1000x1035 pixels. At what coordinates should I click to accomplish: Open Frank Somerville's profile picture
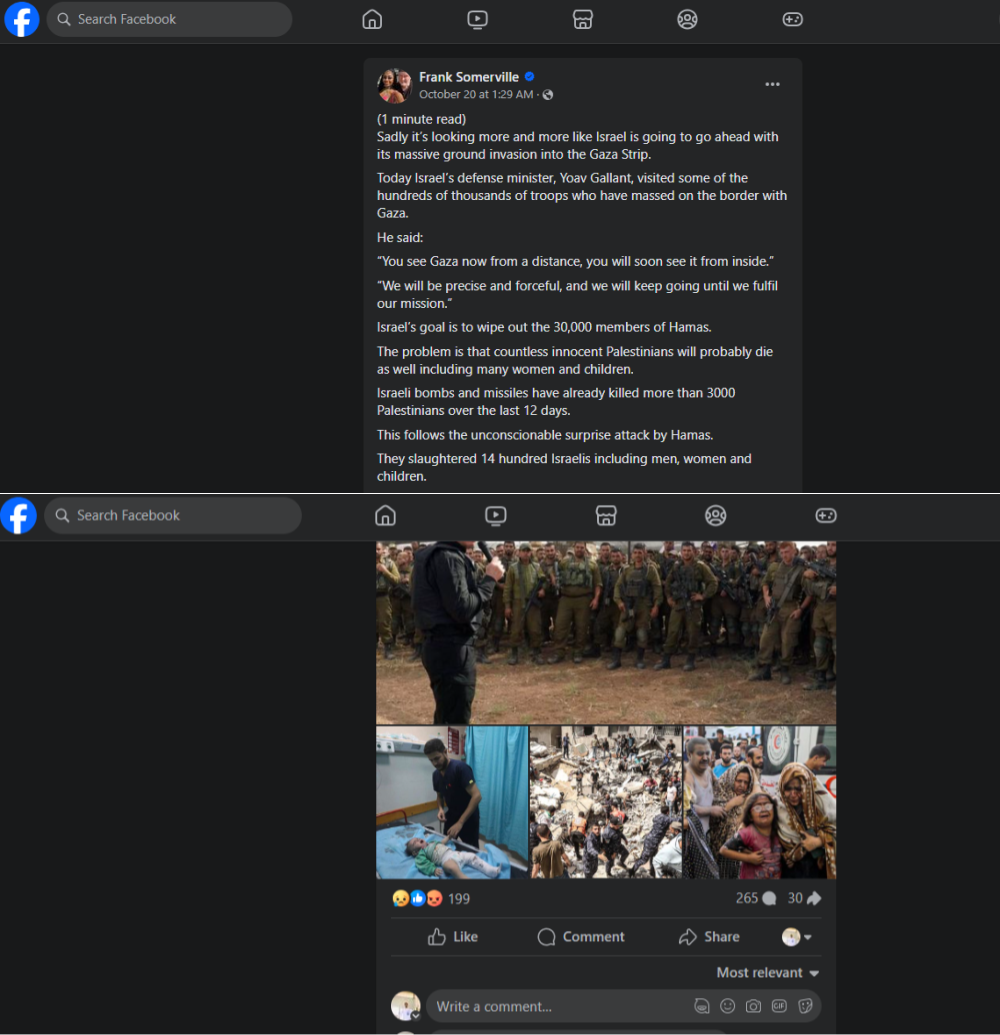(394, 86)
